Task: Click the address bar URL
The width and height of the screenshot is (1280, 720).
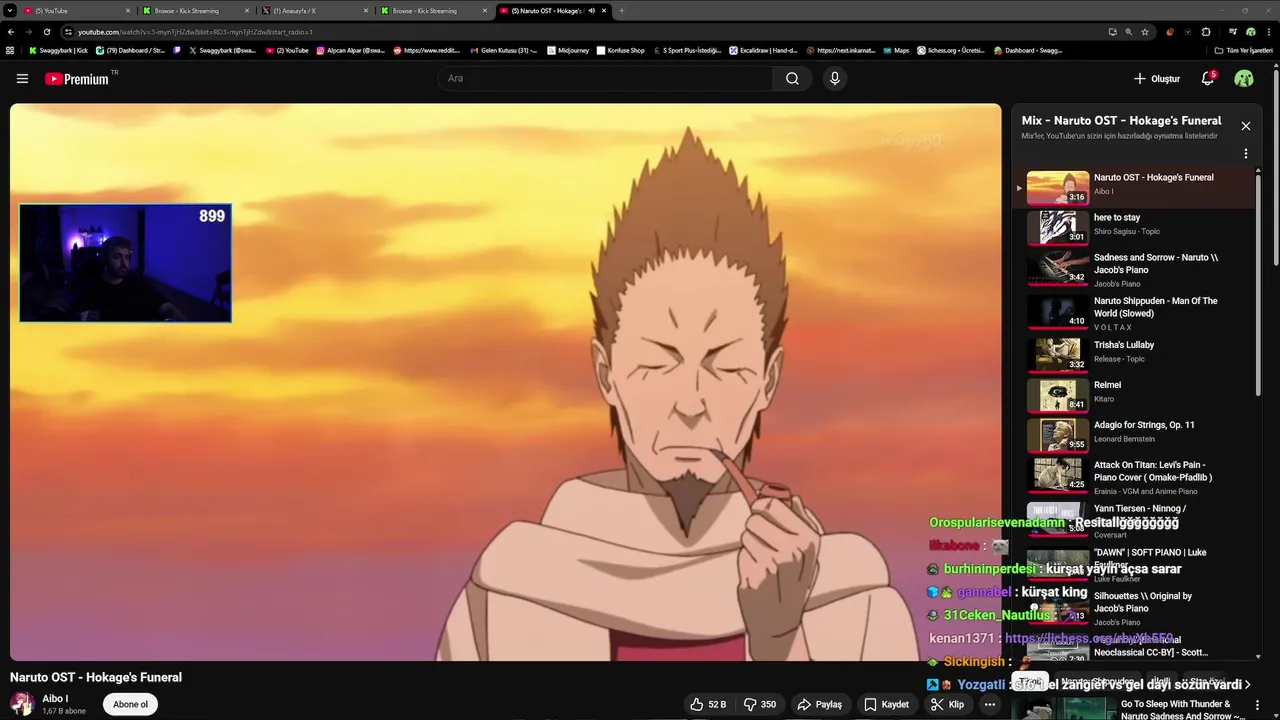Action: click(x=195, y=32)
